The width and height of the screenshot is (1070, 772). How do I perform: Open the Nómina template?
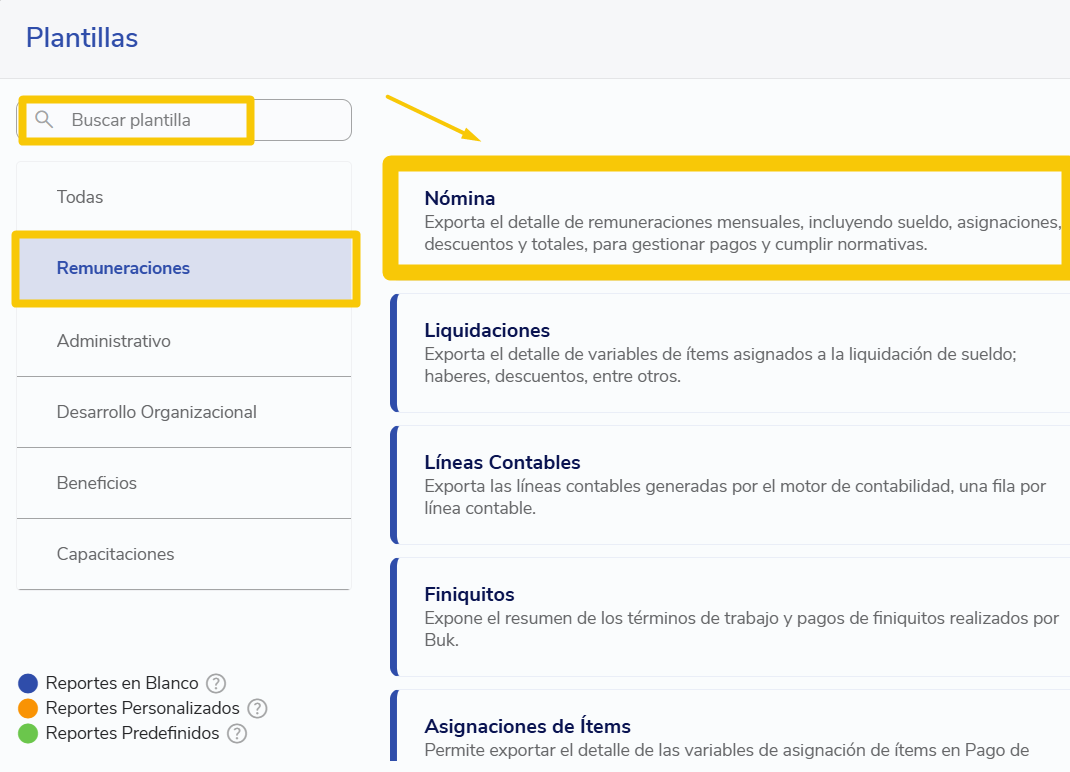[730, 219]
